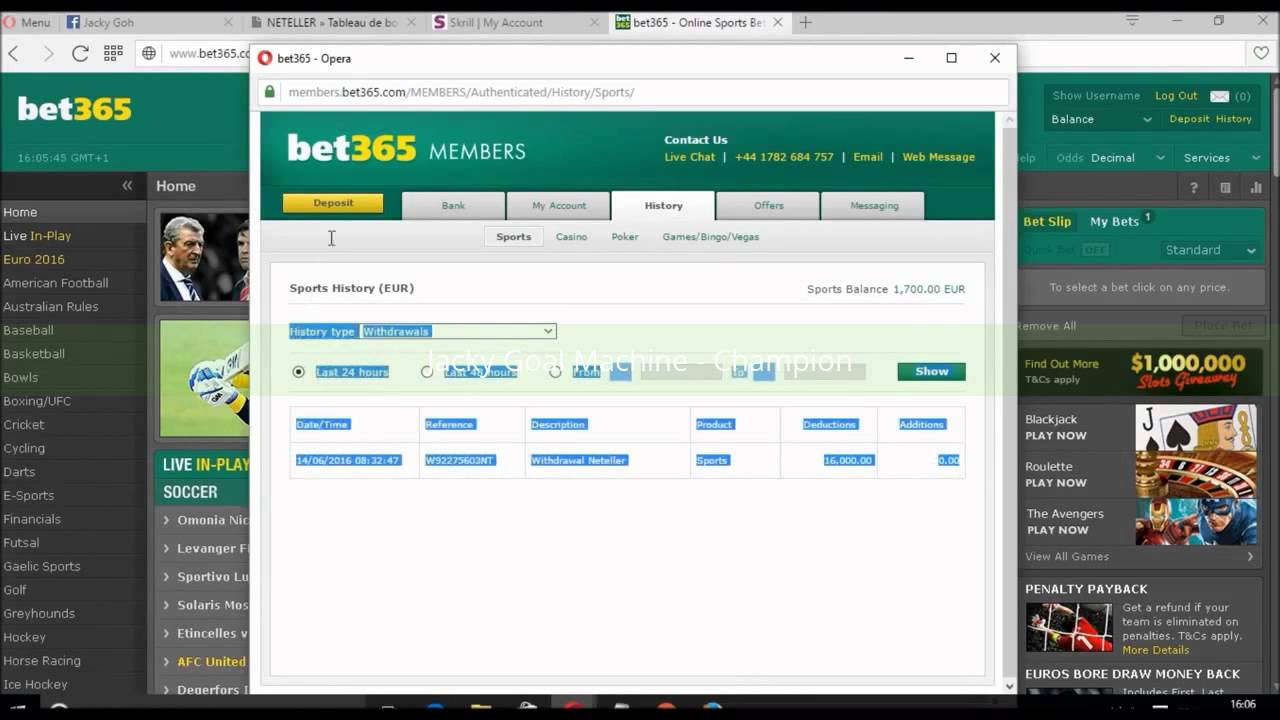Click withdrawal reference W92275603NT cell
The image size is (1280, 720).
pyautogui.click(x=460, y=460)
